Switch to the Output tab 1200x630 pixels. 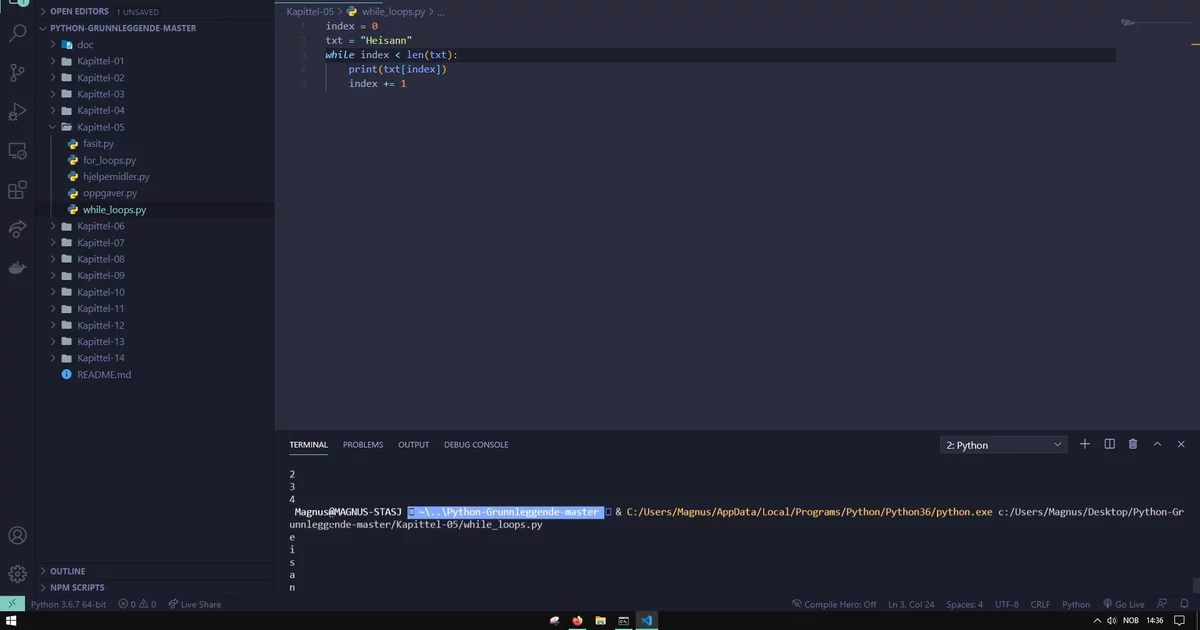click(413, 445)
